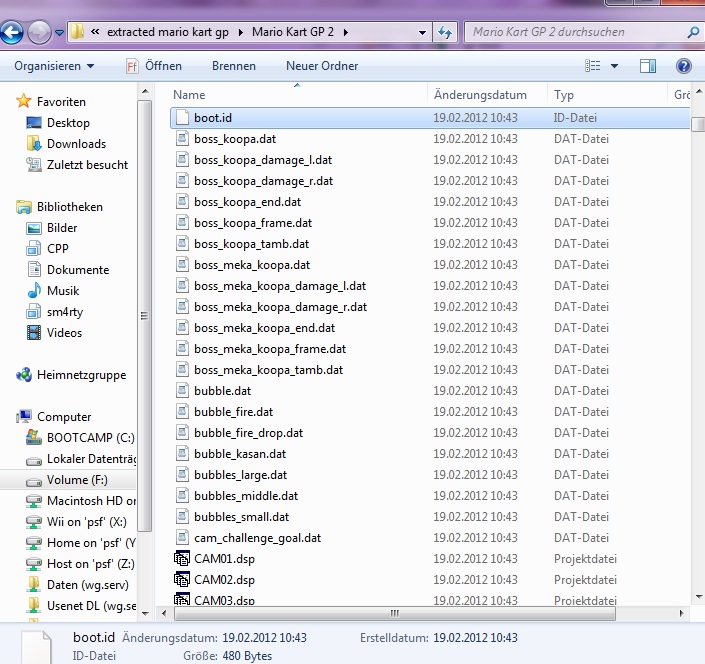Image resolution: width=705 pixels, height=664 pixels.
Task: Click Brennen in the toolbar
Action: click(x=234, y=66)
